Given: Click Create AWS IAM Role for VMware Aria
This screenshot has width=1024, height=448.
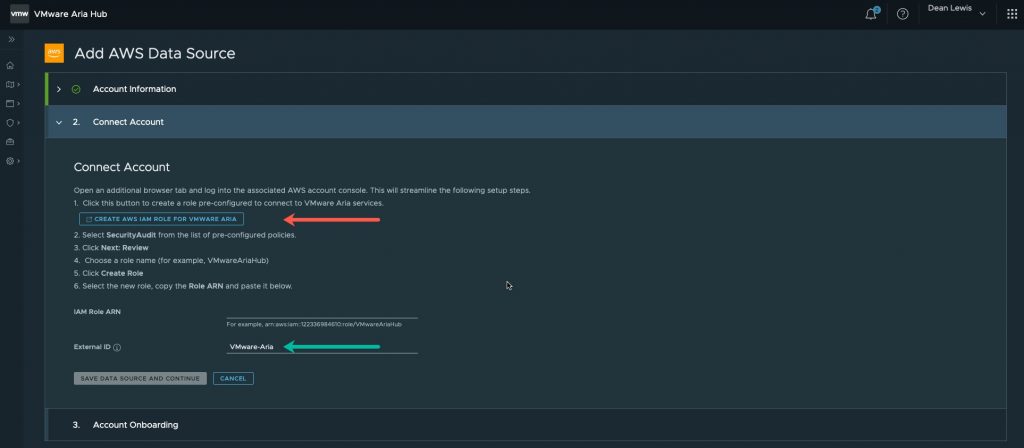Looking at the screenshot, I should click(x=161, y=219).
